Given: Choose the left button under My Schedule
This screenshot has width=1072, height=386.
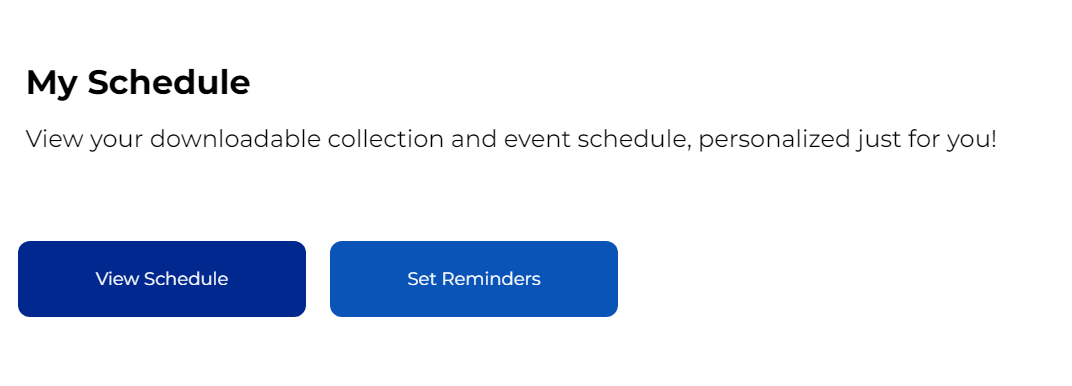Looking at the screenshot, I should point(162,279).
